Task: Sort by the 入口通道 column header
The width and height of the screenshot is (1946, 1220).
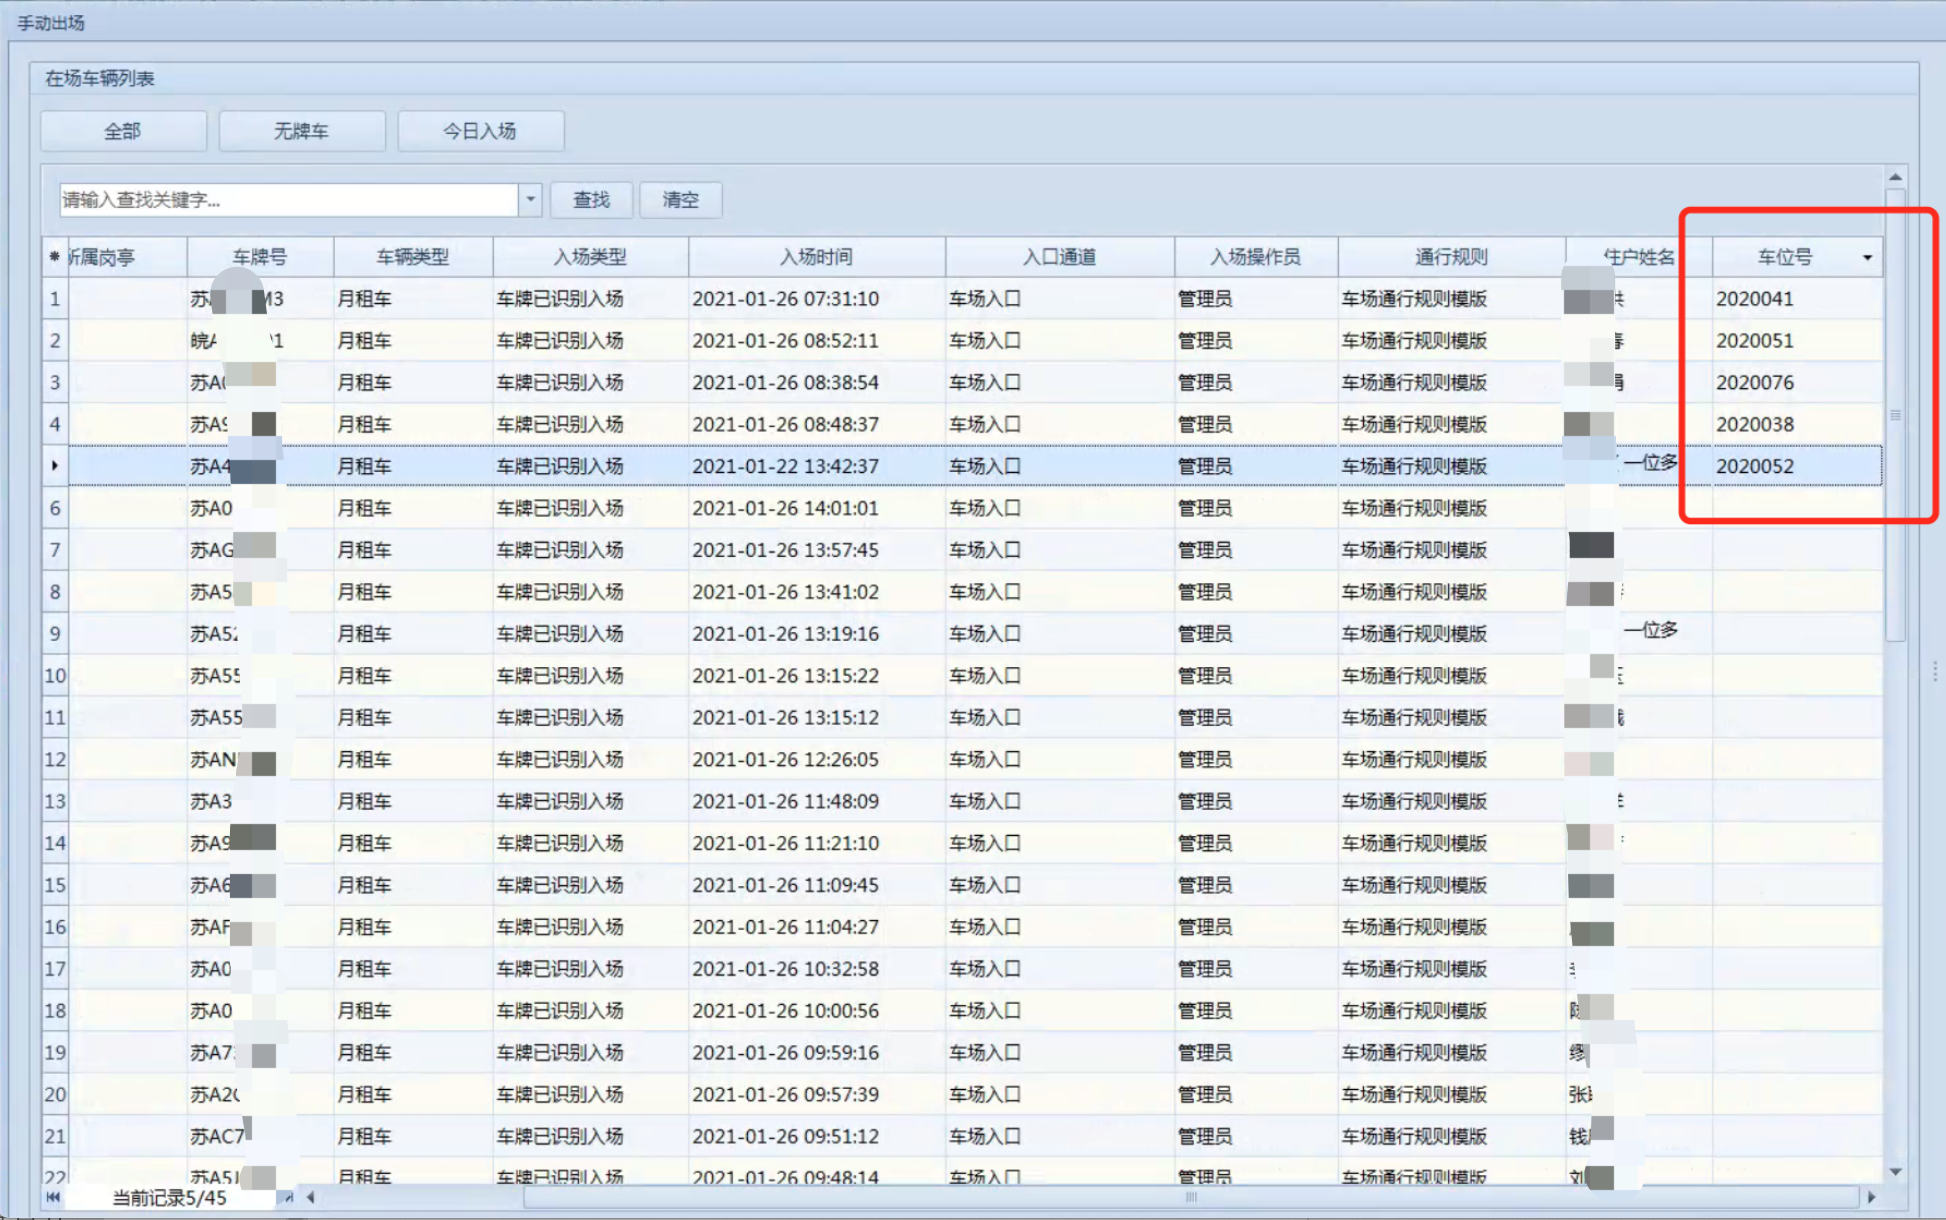Action: [1059, 257]
